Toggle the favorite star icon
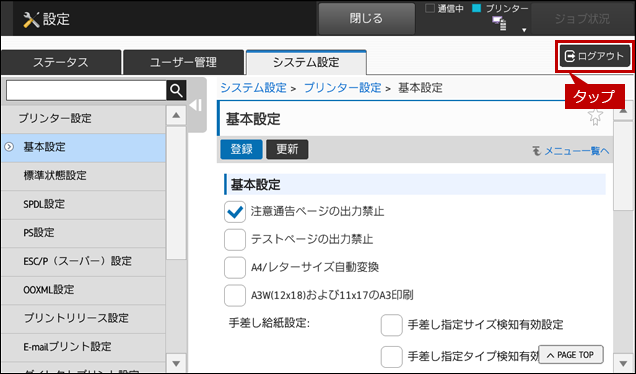Screen dimensions: 636x374 595,117
